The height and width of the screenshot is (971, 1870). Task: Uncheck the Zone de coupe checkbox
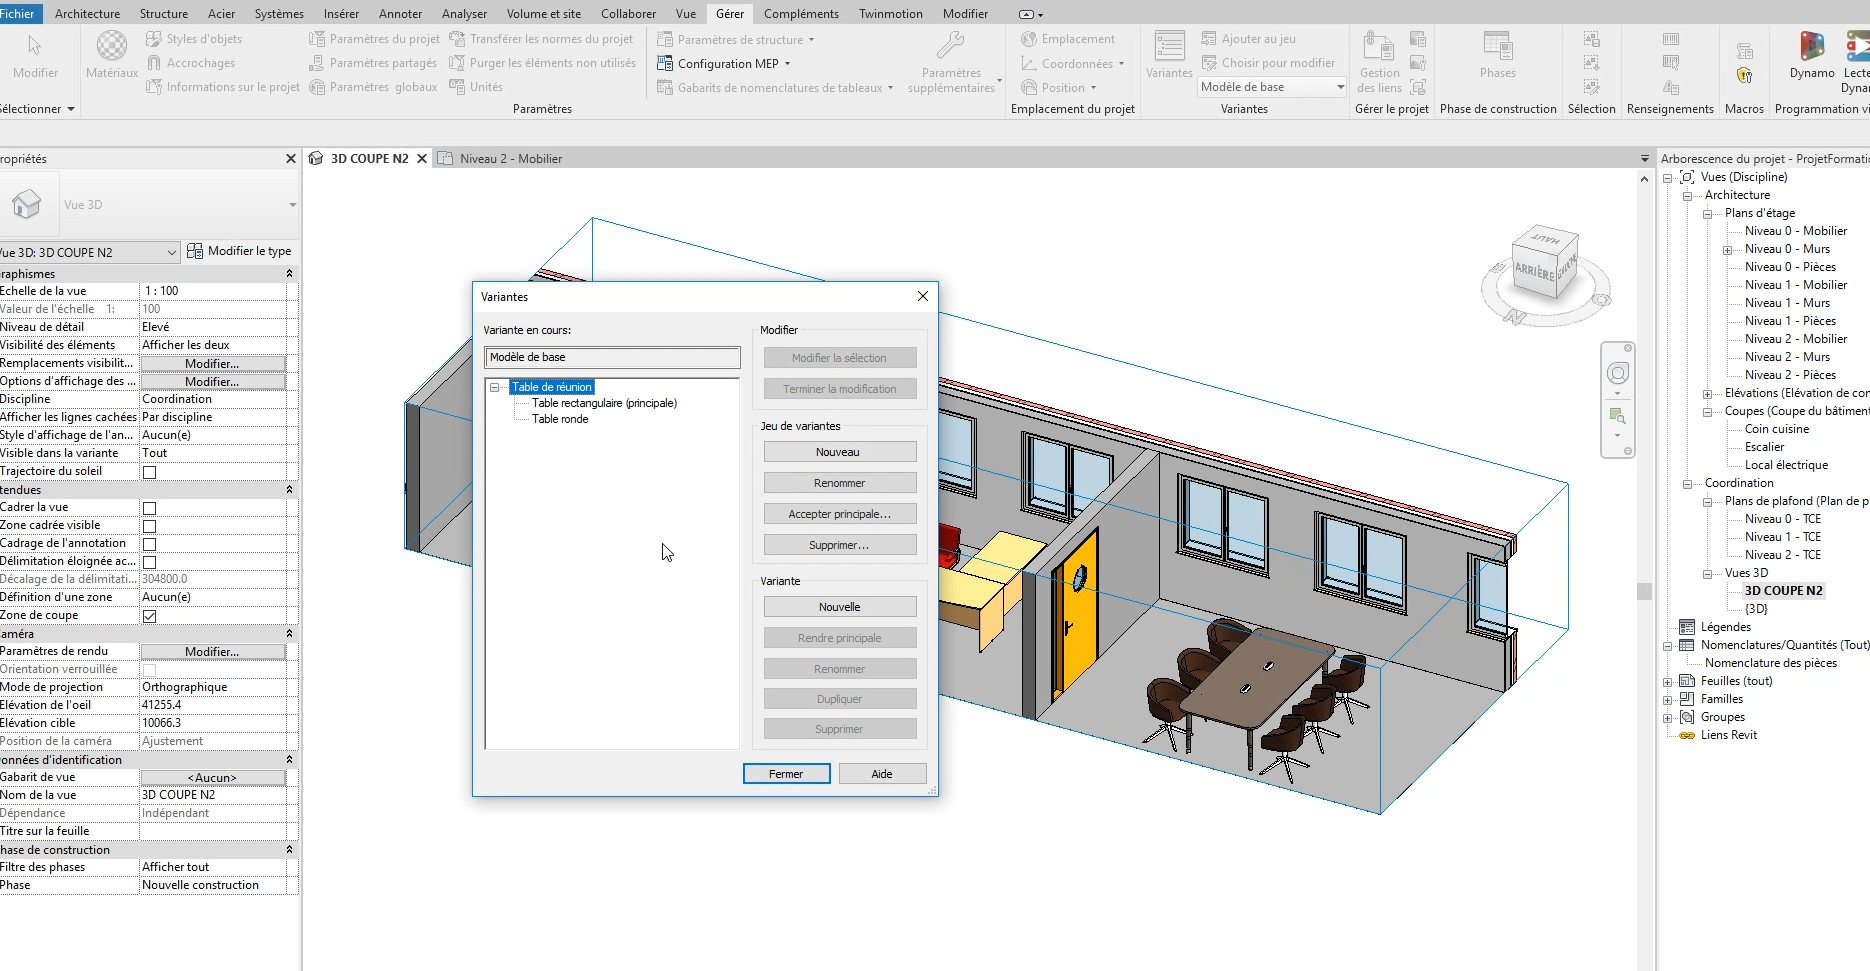(149, 616)
